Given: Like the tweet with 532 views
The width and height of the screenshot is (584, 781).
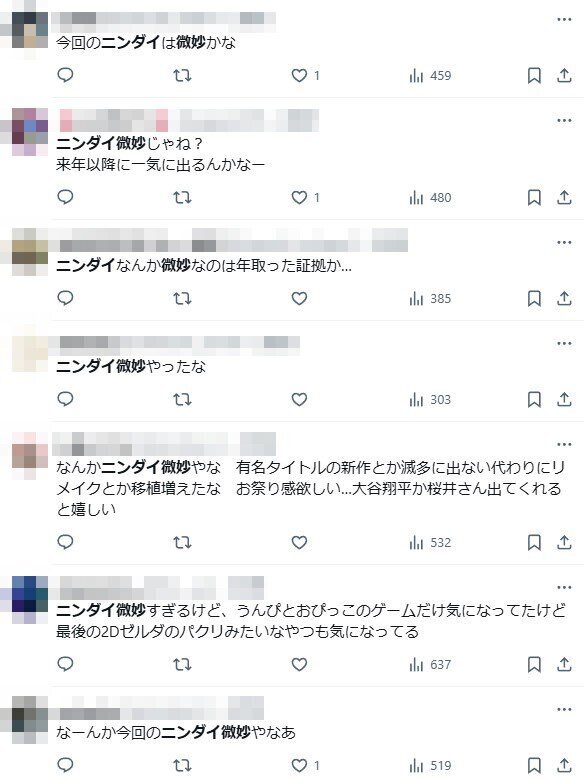Looking at the screenshot, I should click(299, 542).
